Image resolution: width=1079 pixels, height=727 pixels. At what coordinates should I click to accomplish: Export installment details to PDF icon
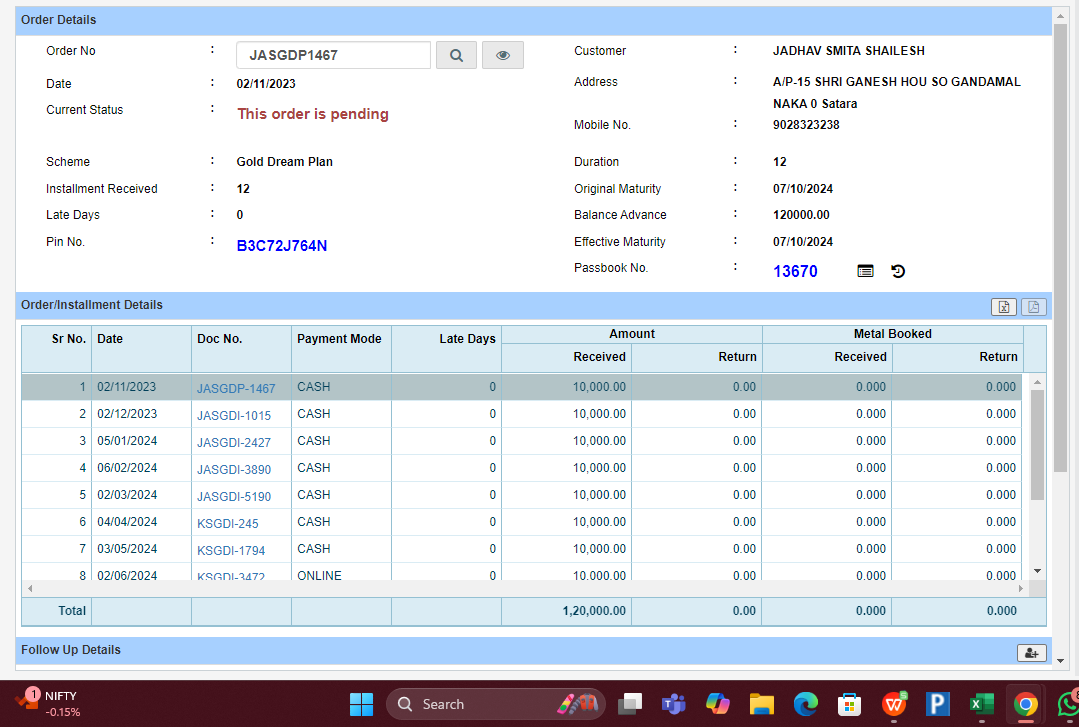[1034, 307]
